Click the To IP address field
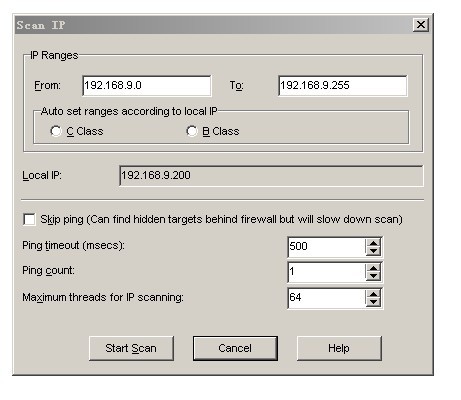 point(343,86)
